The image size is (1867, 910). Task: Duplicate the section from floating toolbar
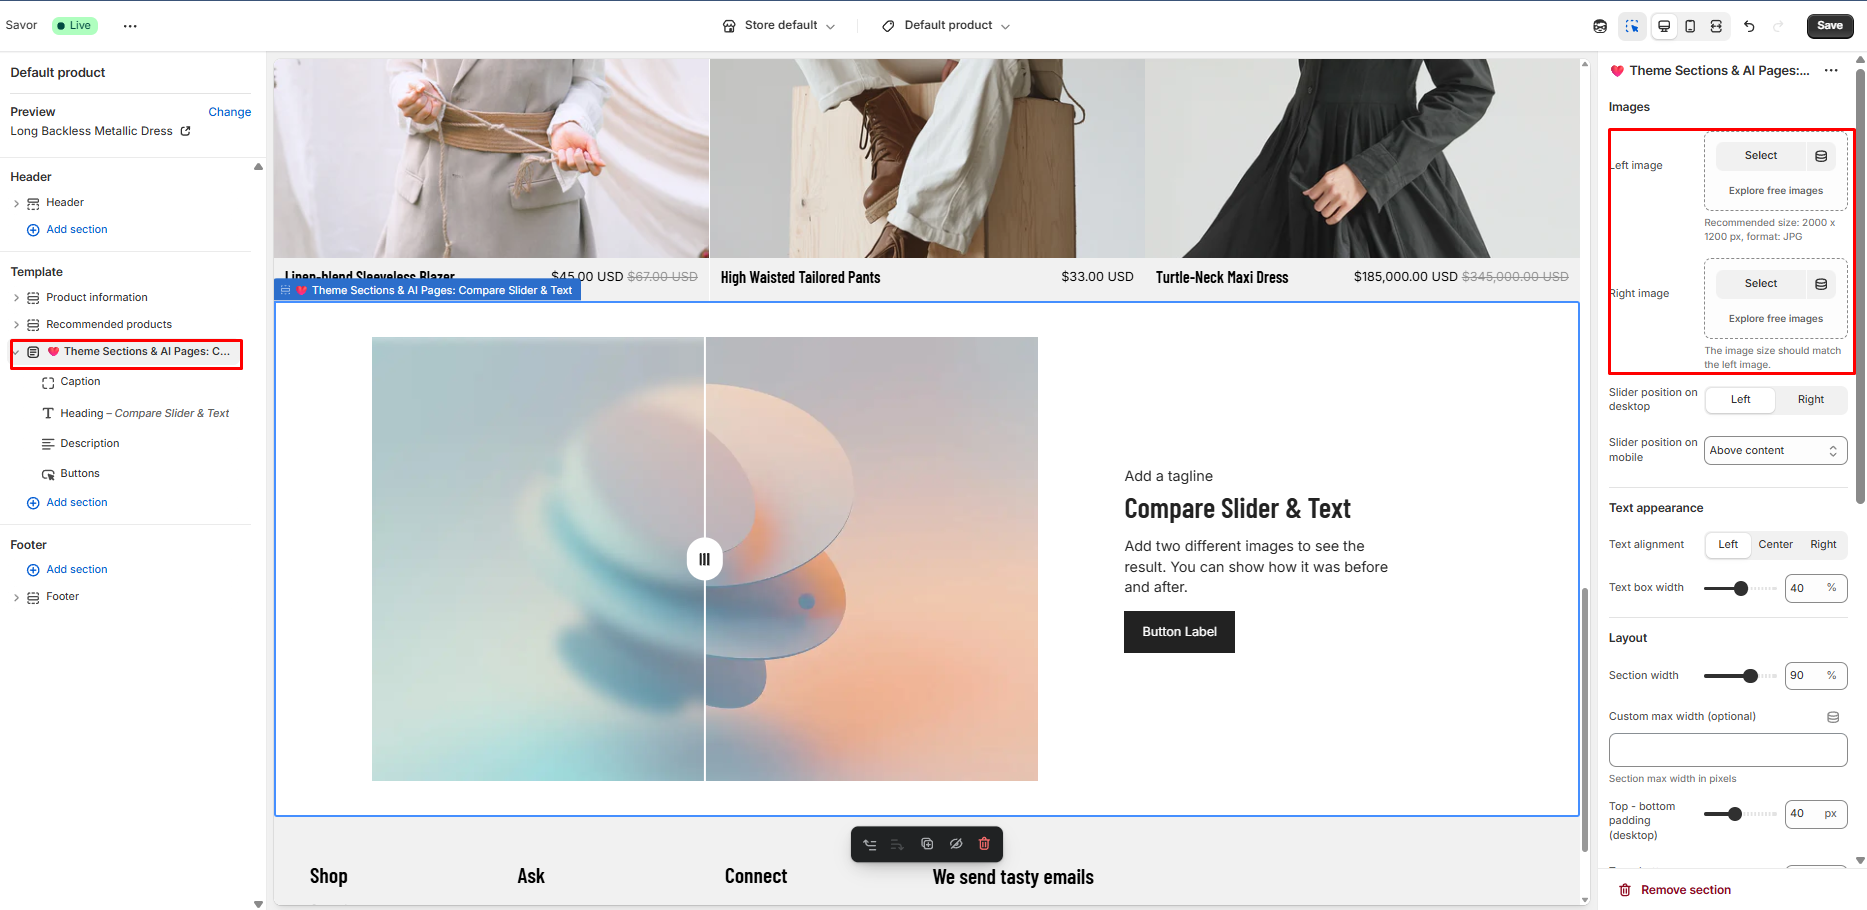coord(927,844)
